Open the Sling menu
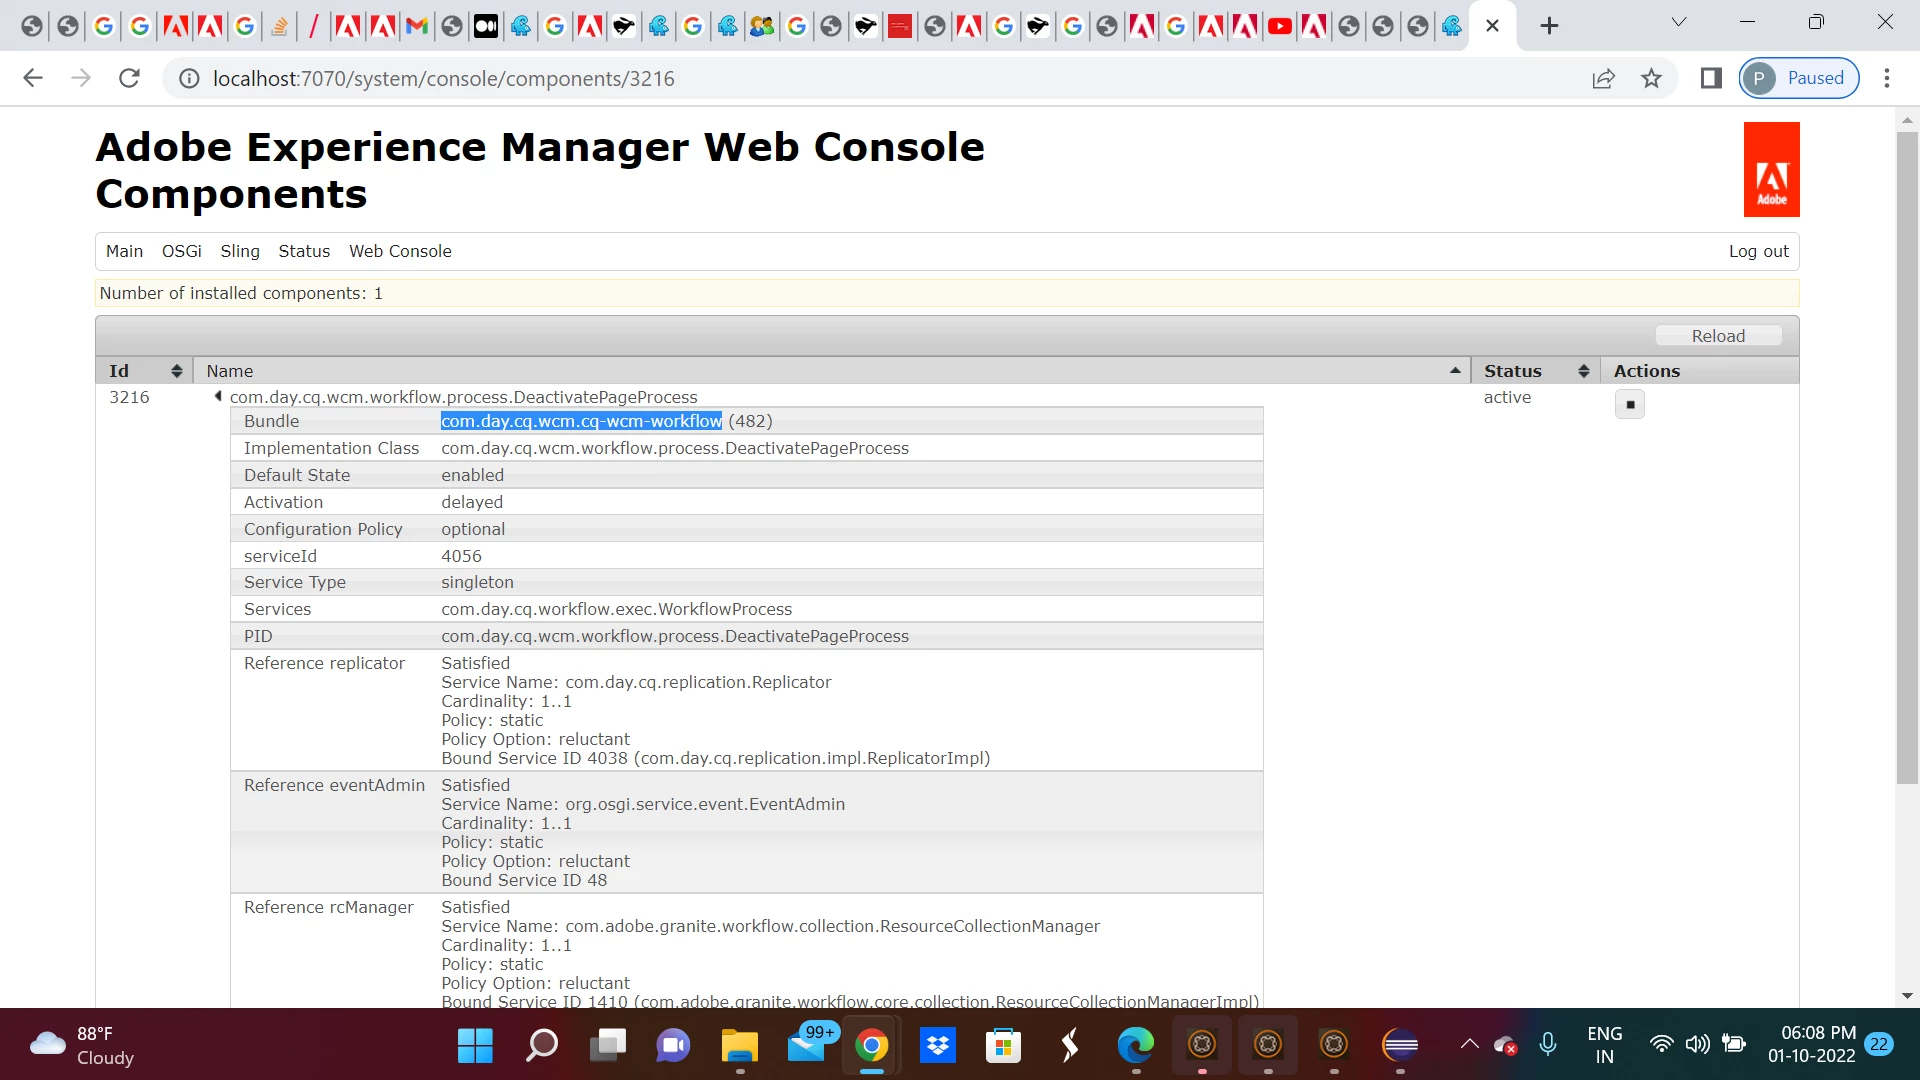Viewport: 1920px width, 1080px height. pyautogui.click(x=240, y=251)
